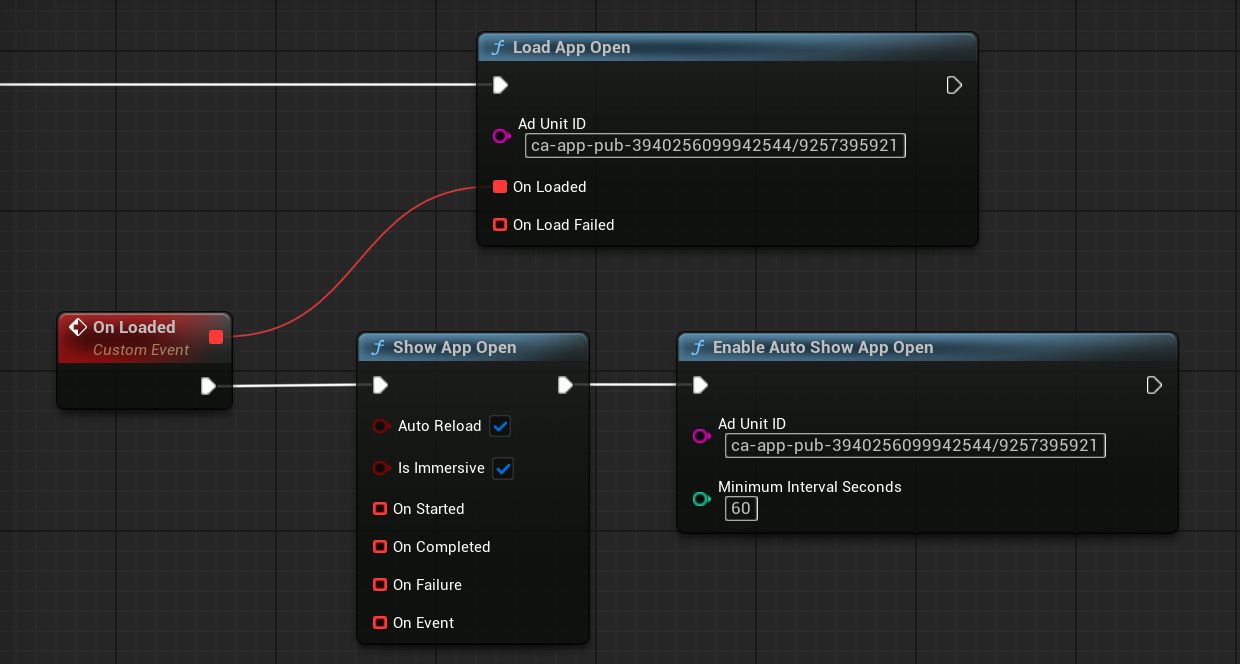Click the Minimum Interval Seconds green input pin
The height and width of the screenshot is (664, 1240).
701,498
